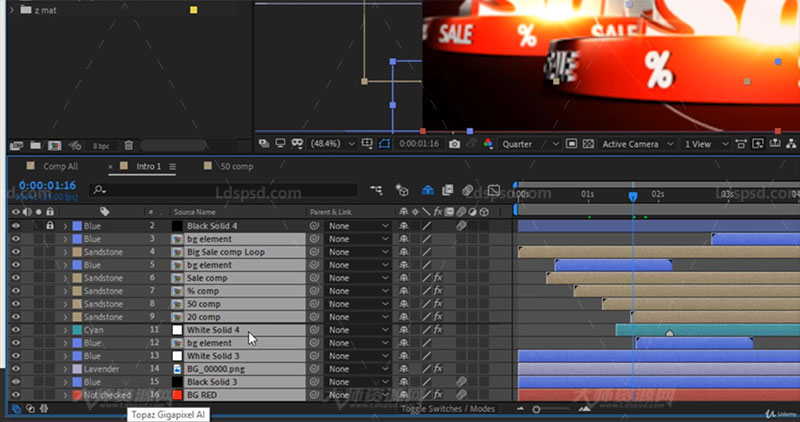Click the Lavender label color swatch
The width and height of the screenshot is (800, 422).
click(77, 368)
